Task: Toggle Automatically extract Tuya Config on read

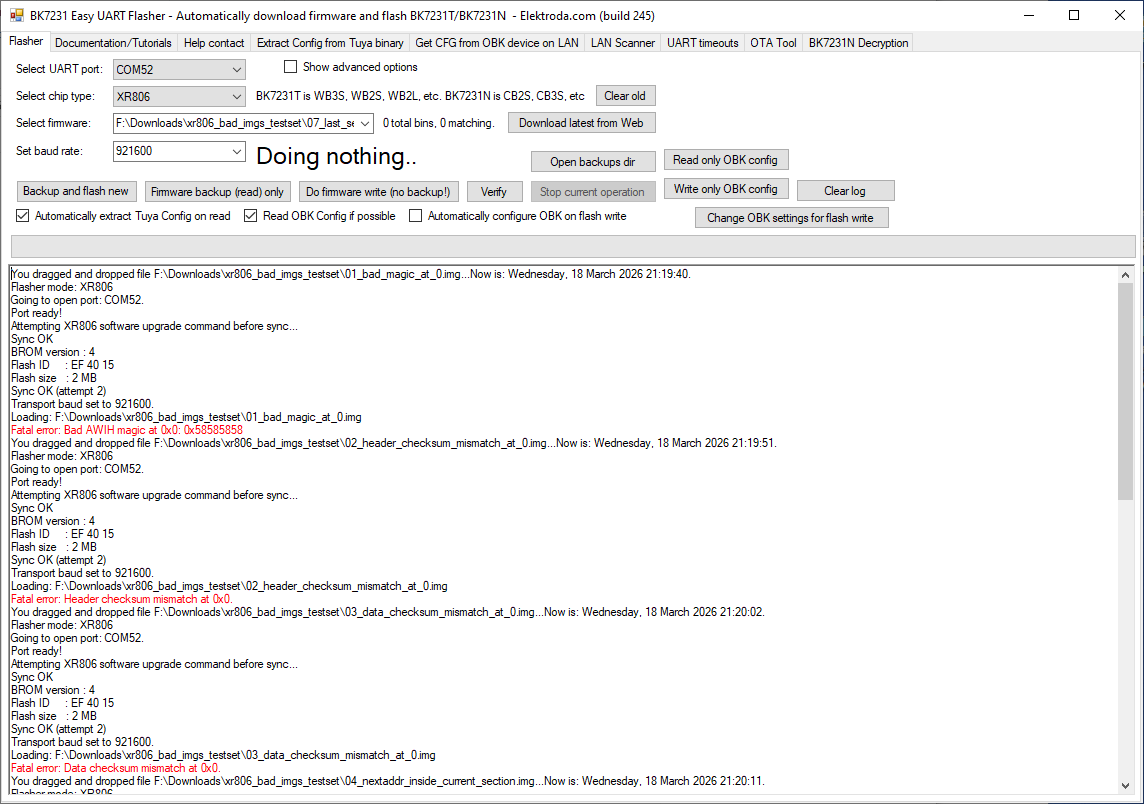Action: tap(23, 216)
